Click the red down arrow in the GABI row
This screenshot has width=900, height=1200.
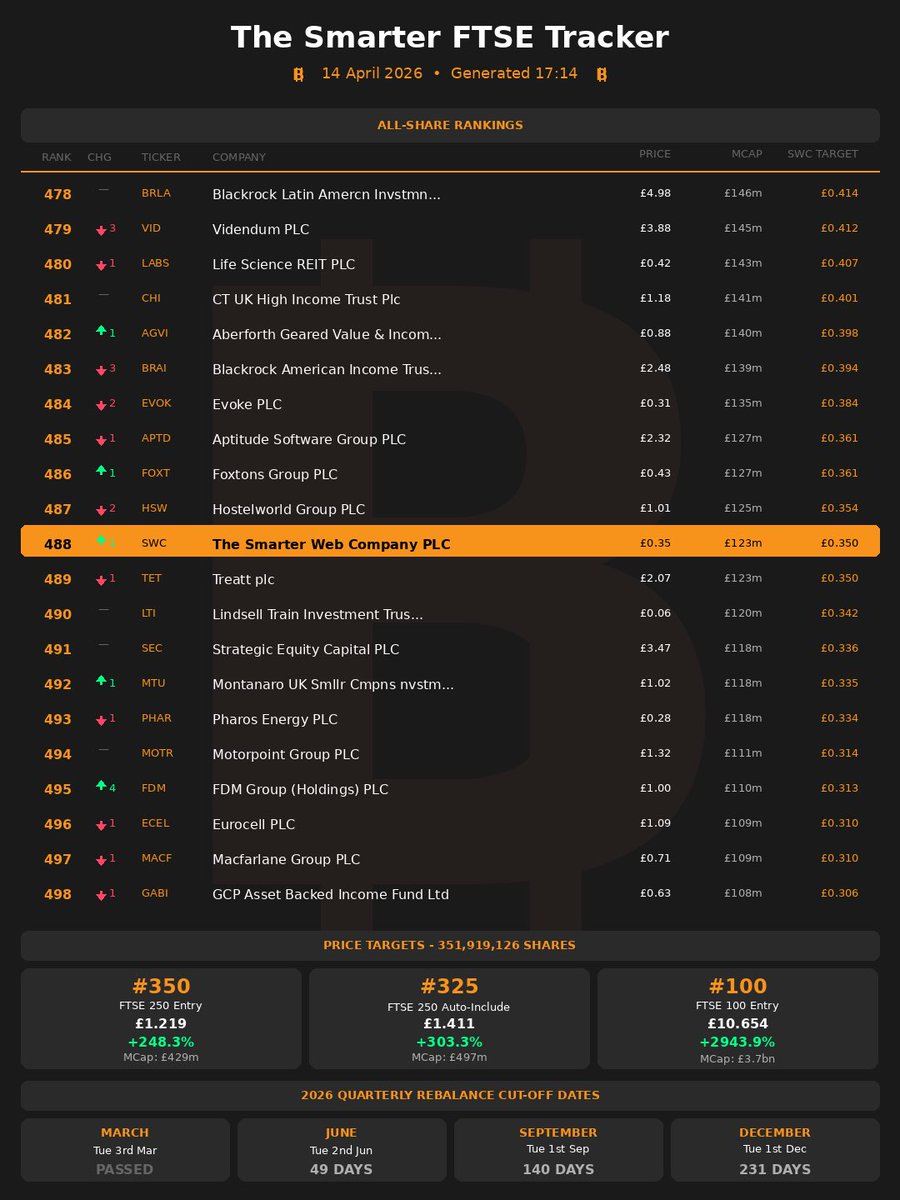click(x=101, y=895)
